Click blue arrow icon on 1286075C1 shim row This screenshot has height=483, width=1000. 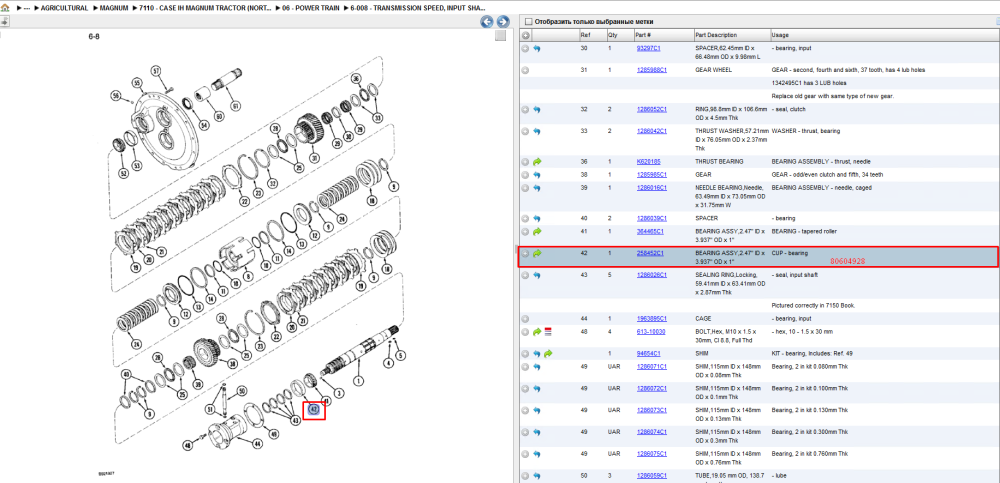pos(537,454)
